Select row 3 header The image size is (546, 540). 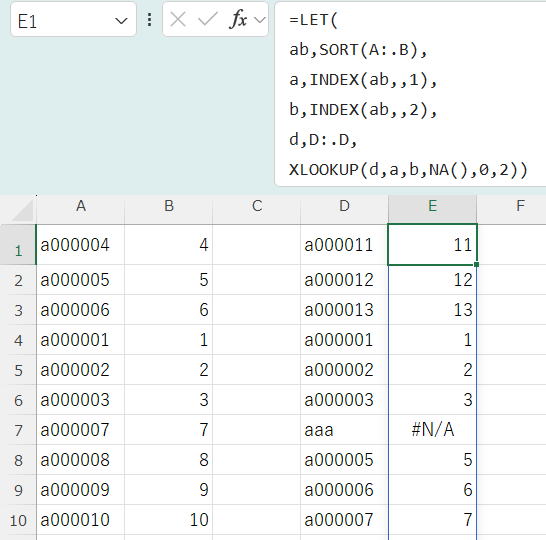pos(18,310)
